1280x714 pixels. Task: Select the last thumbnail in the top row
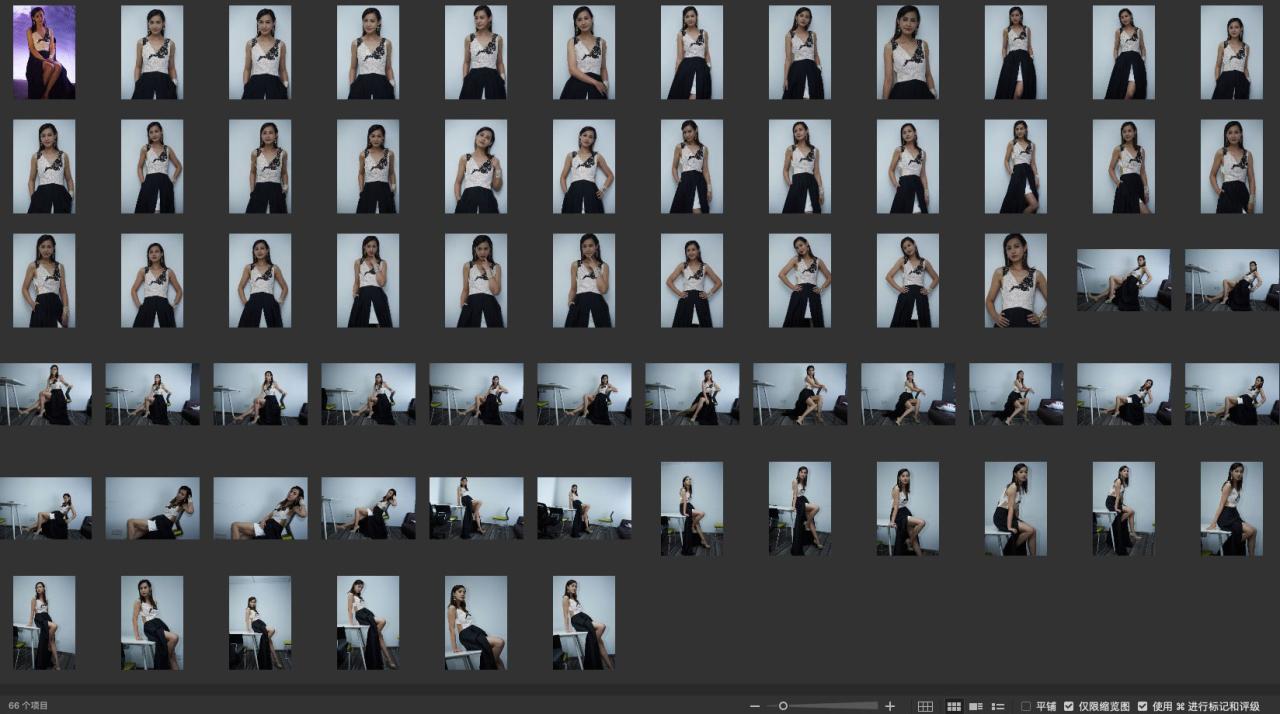click(x=1231, y=52)
